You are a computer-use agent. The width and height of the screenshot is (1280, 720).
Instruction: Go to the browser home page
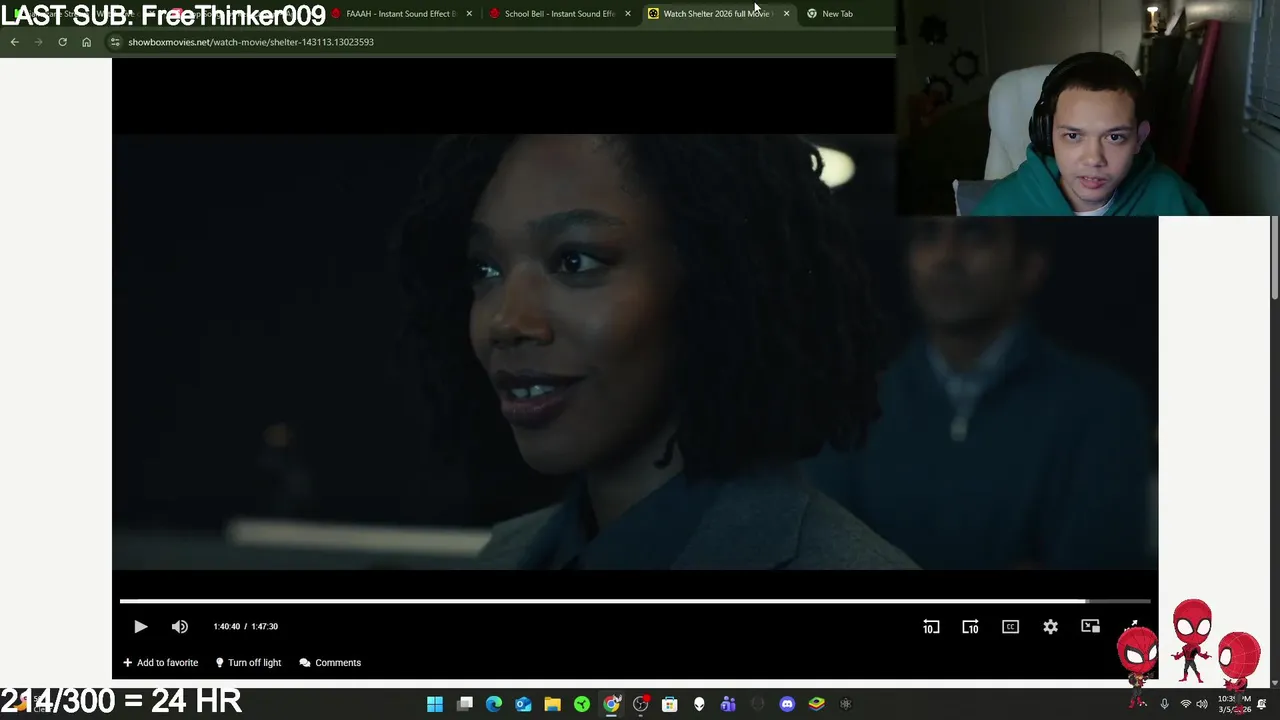tap(86, 42)
